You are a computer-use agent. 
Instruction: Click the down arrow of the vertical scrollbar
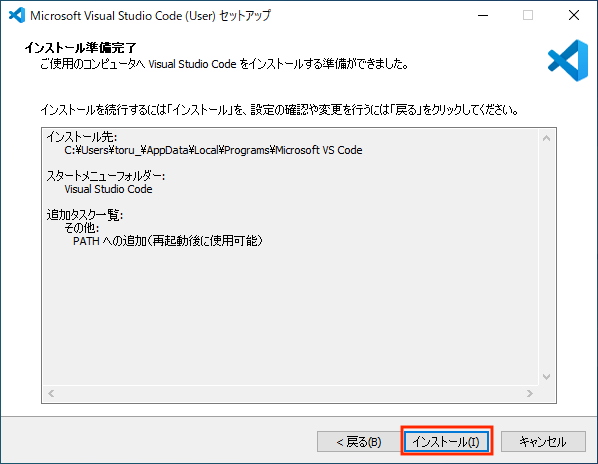pyautogui.click(x=546, y=377)
